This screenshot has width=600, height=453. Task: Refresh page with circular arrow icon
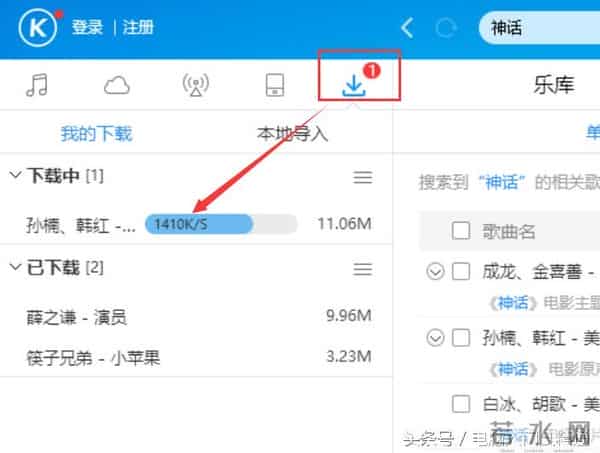point(446,28)
